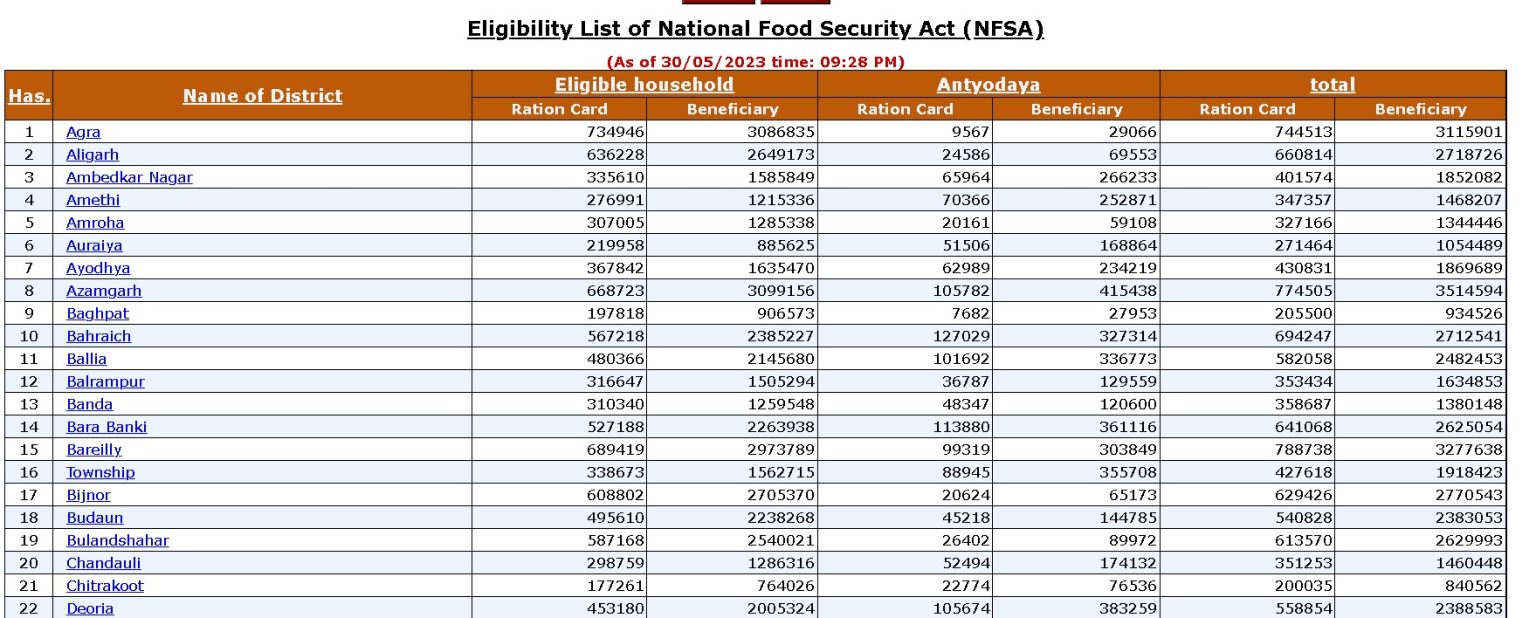Click the Eligible household column header
This screenshot has height=618, width=1536.
point(645,86)
